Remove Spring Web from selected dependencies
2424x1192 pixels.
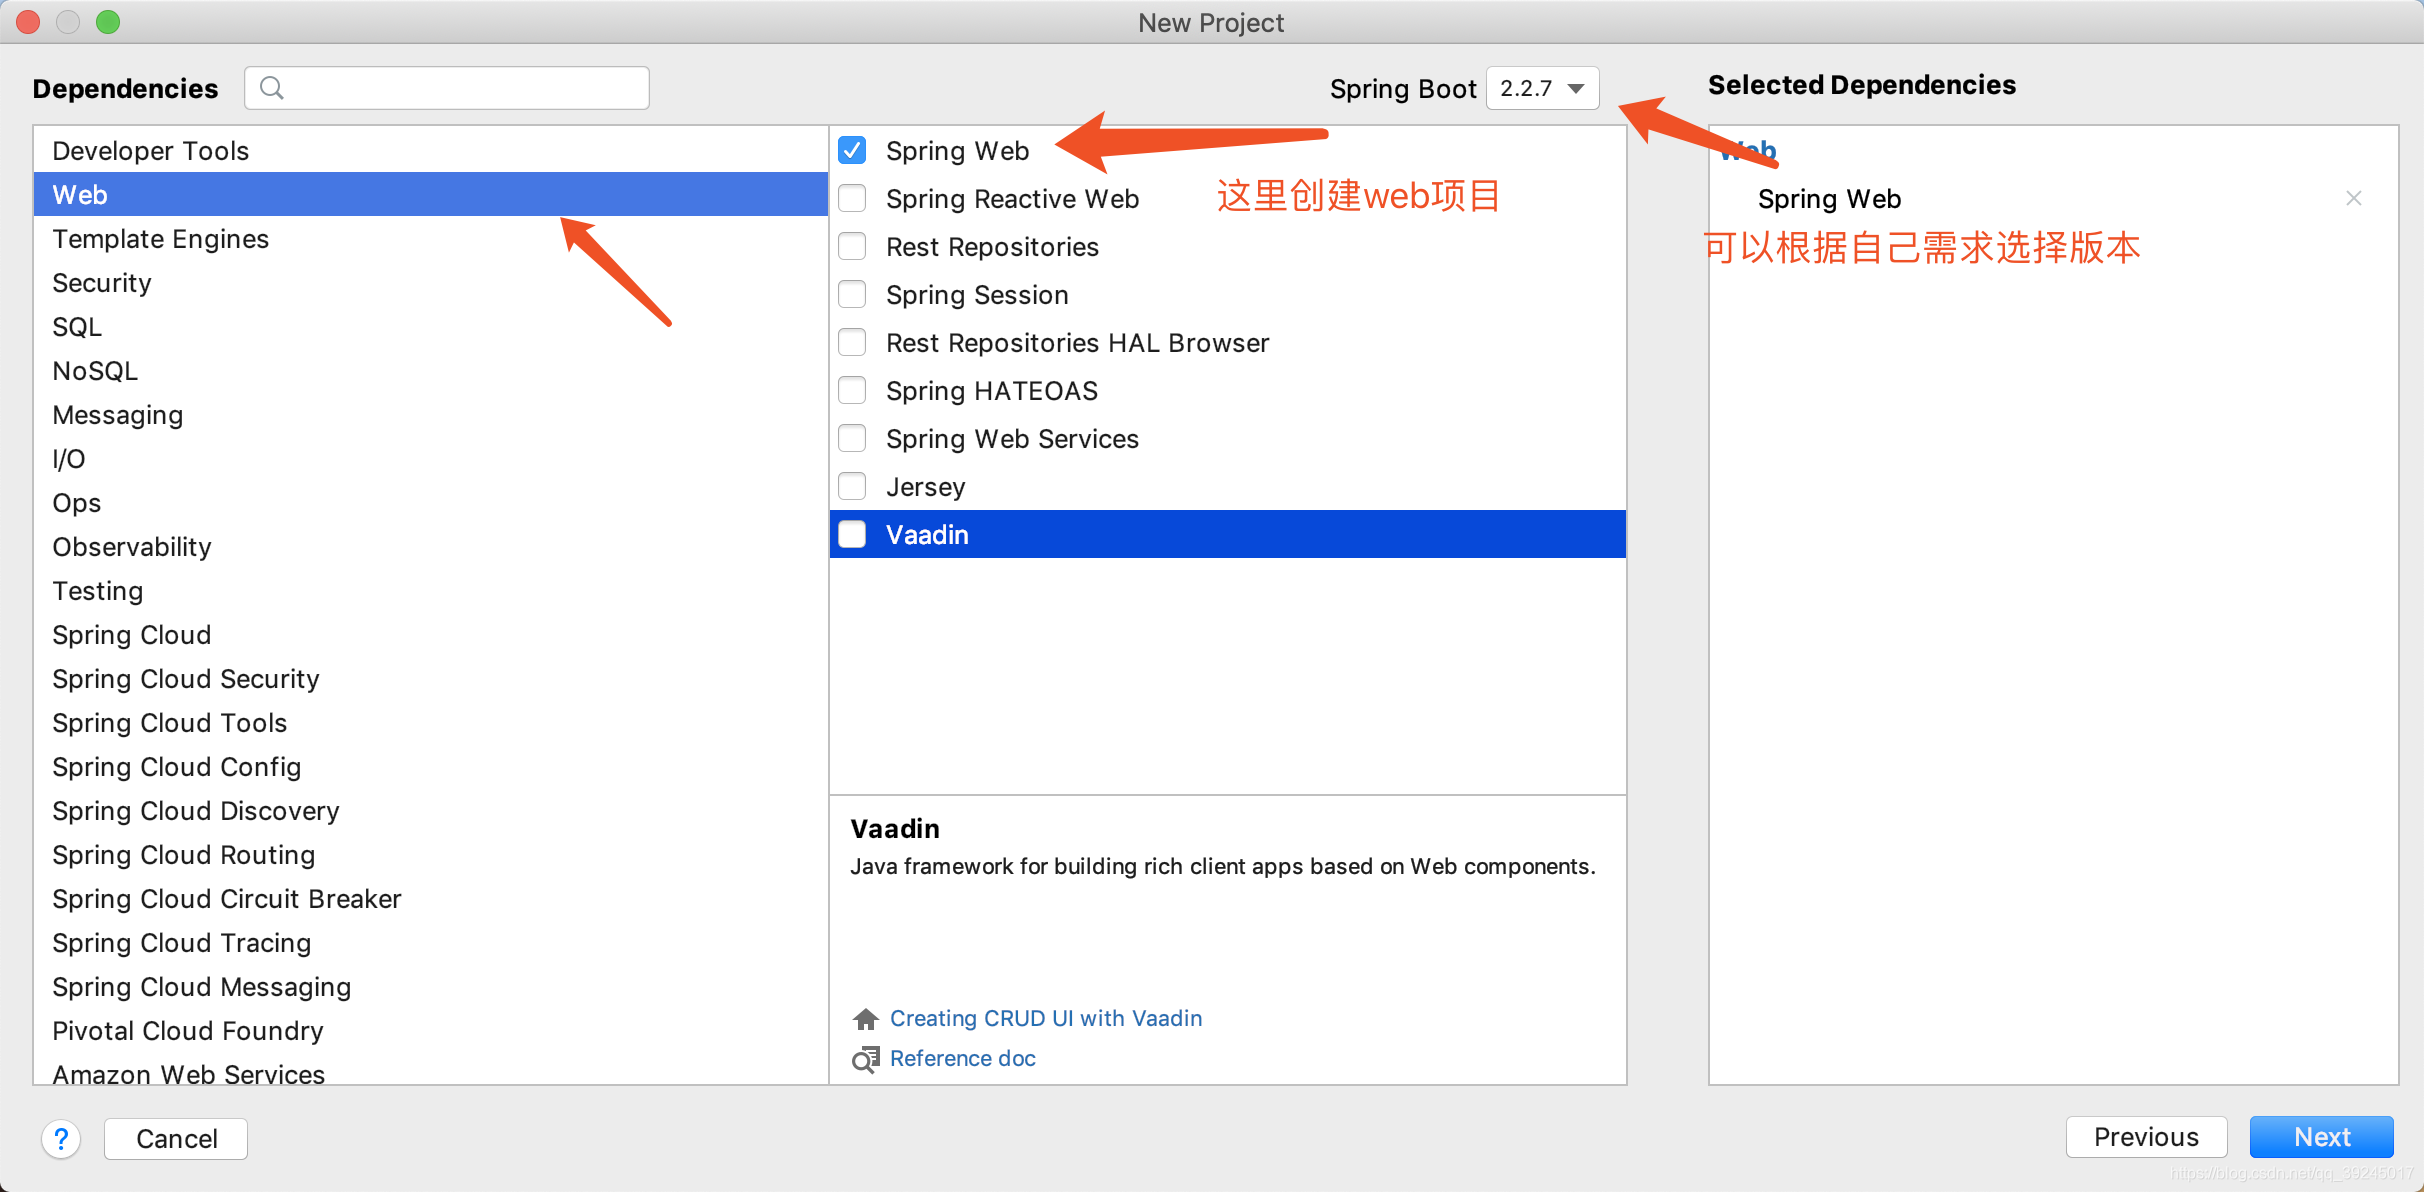tap(2354, 198)
